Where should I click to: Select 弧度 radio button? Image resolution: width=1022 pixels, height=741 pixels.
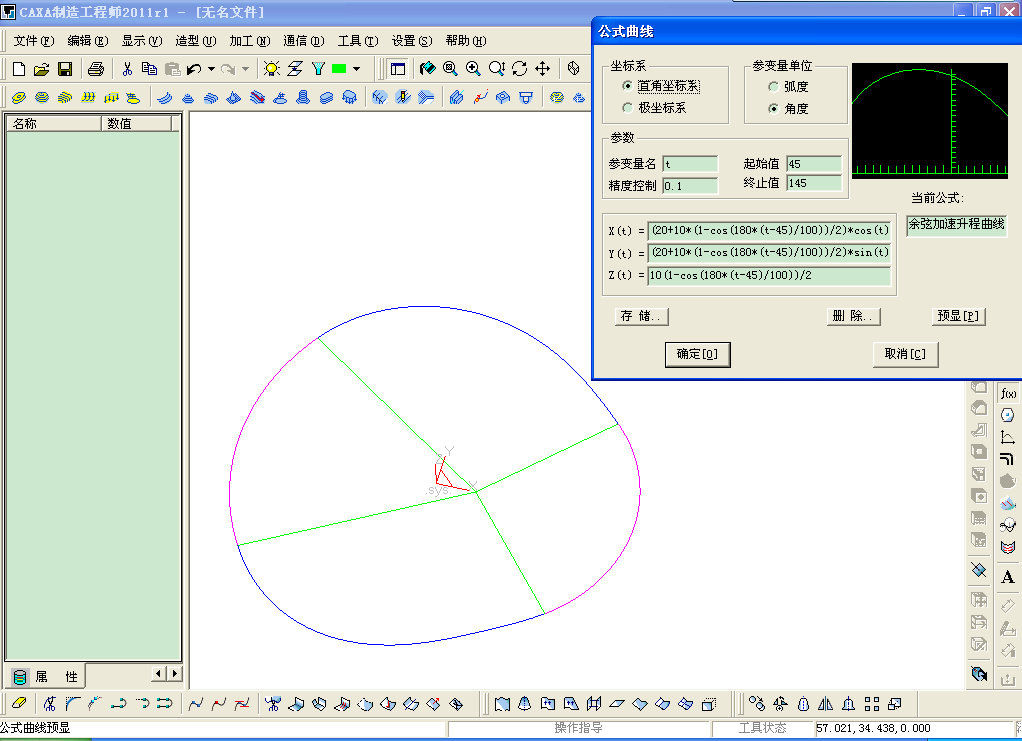coord(773,86)
